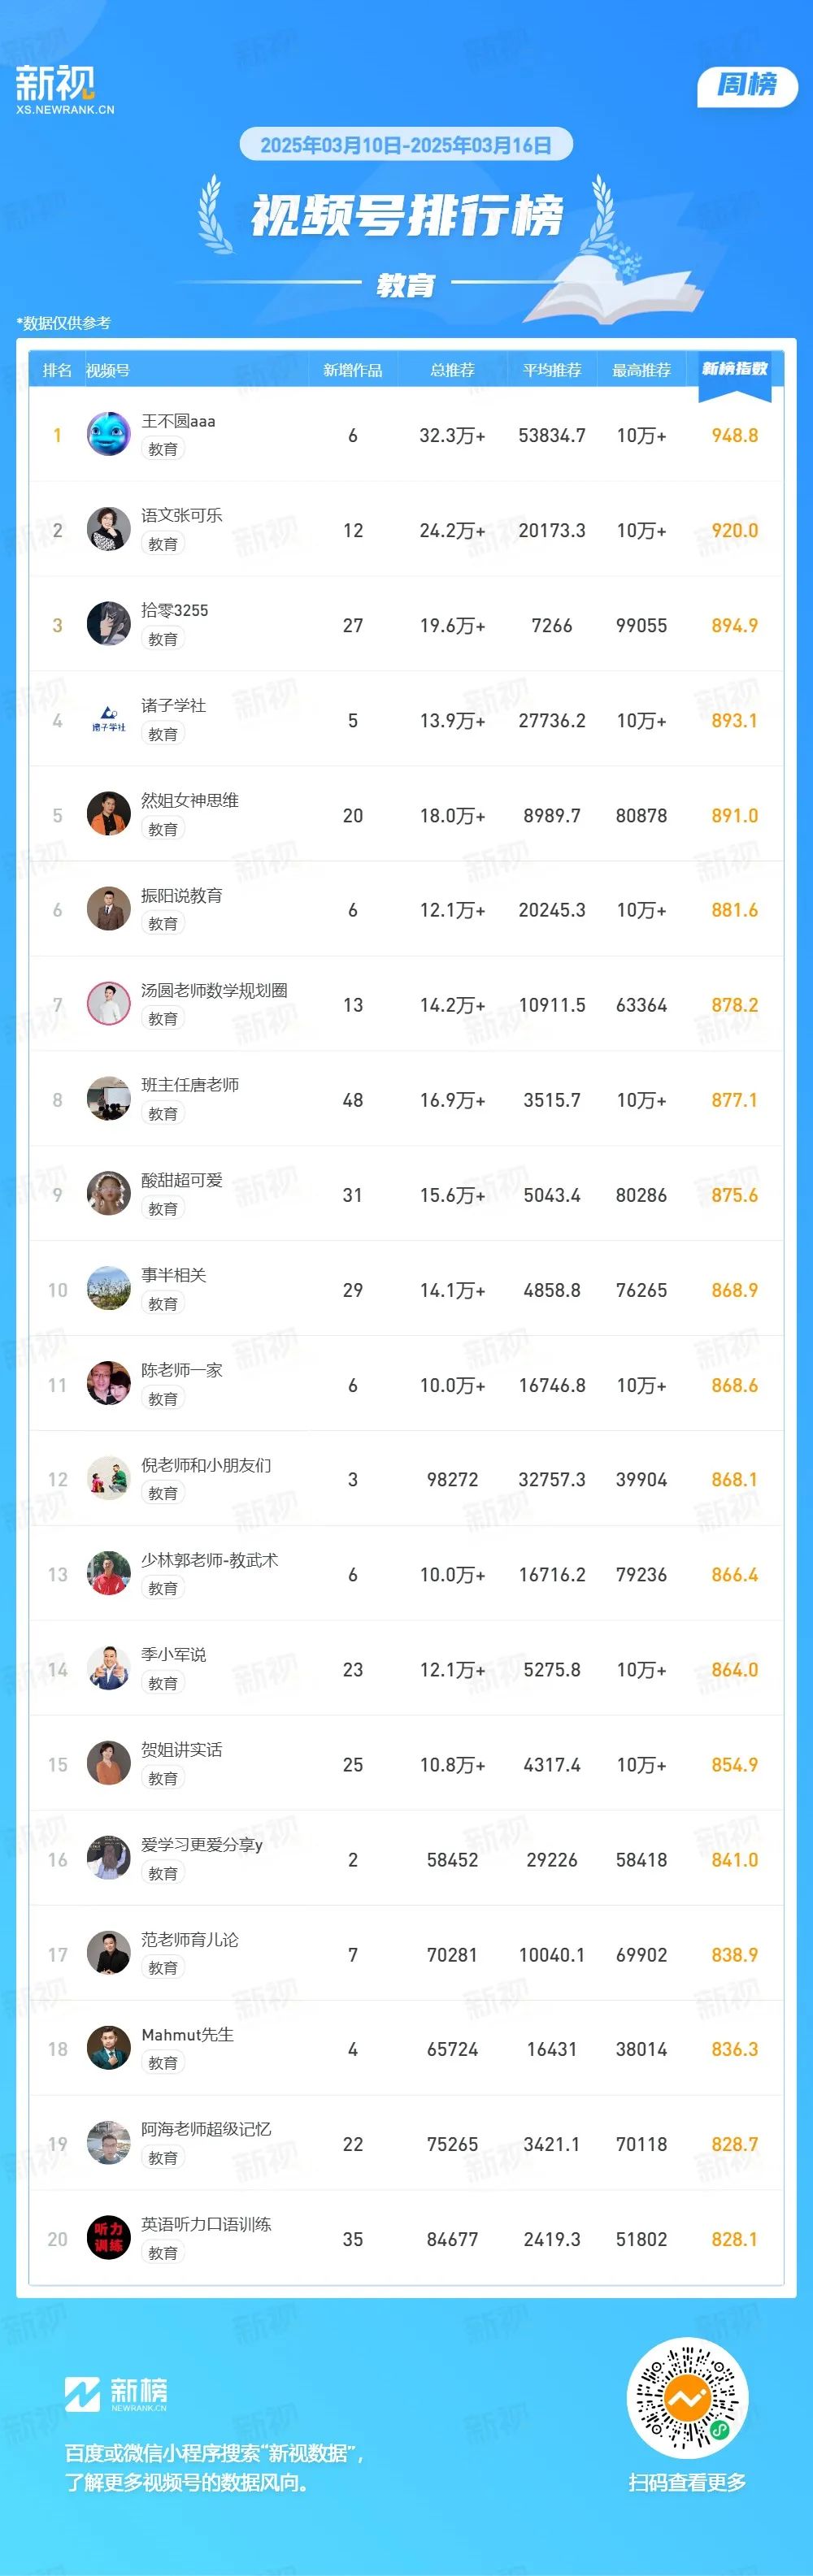Click the 扫码查看更多 label
Screen dimensions: 813x2576
(687, 2482)
